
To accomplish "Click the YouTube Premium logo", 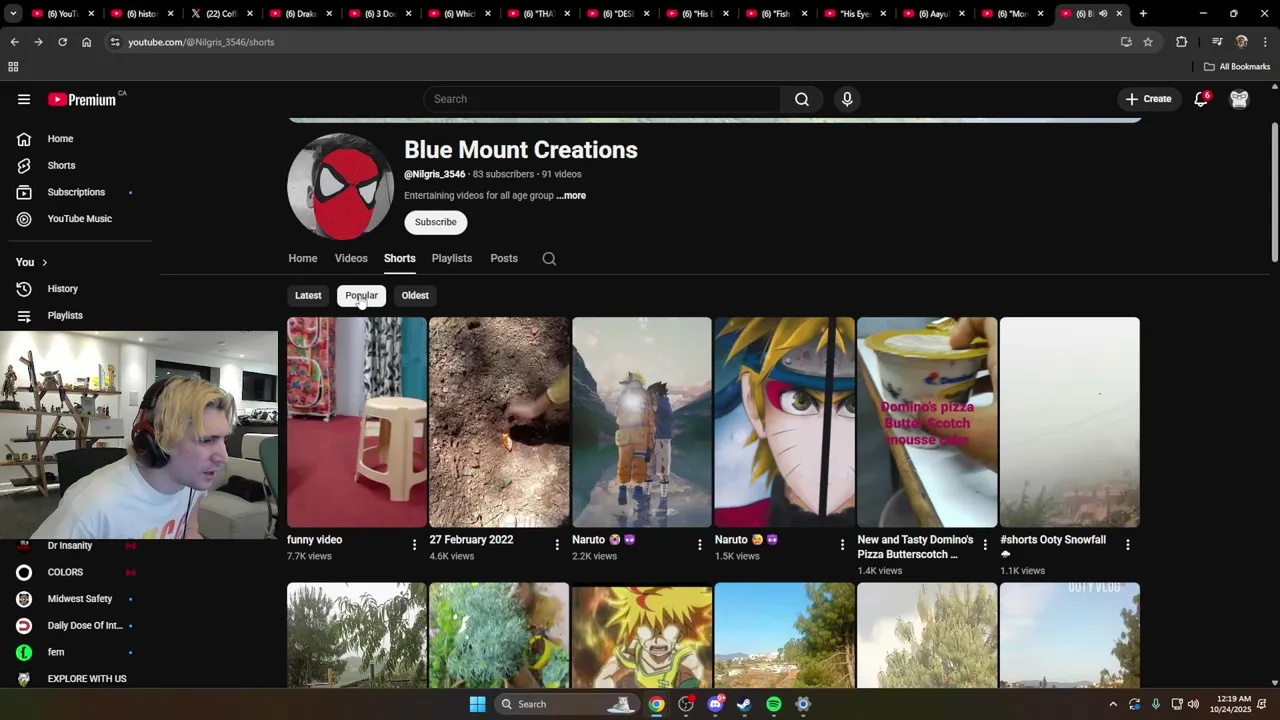I will pos(84,99).
